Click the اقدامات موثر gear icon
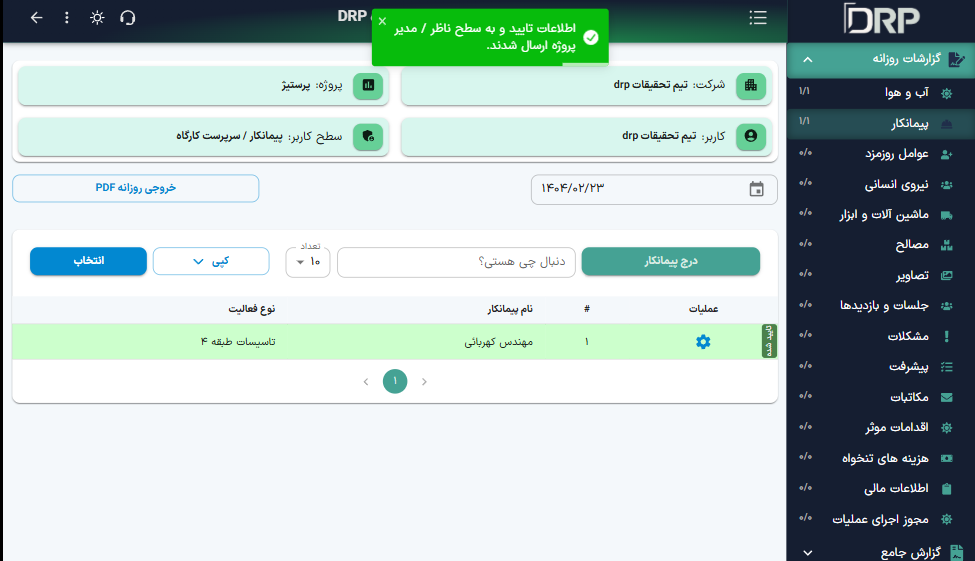The image size is (975, 561). pyautogui.click(x=946, y=428)
